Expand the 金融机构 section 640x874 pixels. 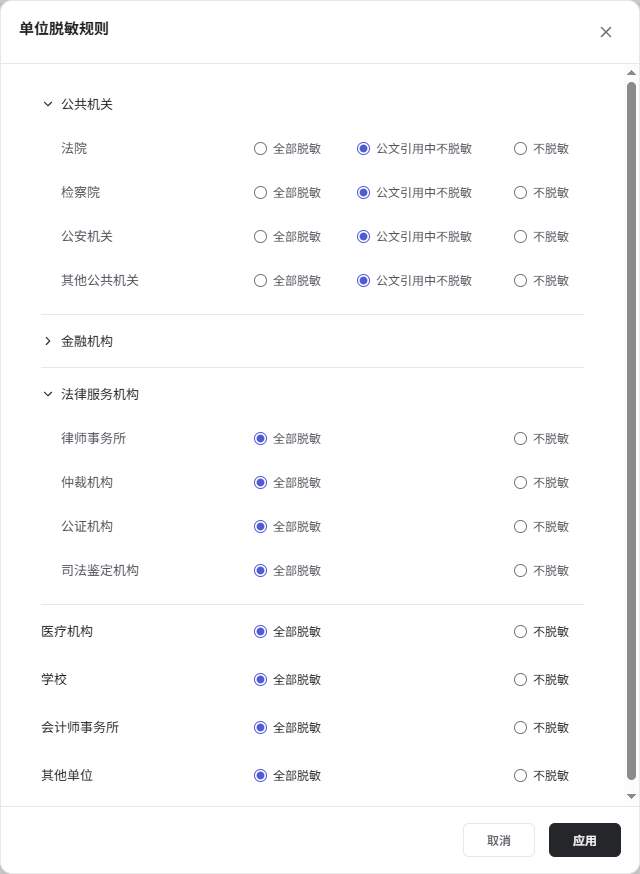48,341
